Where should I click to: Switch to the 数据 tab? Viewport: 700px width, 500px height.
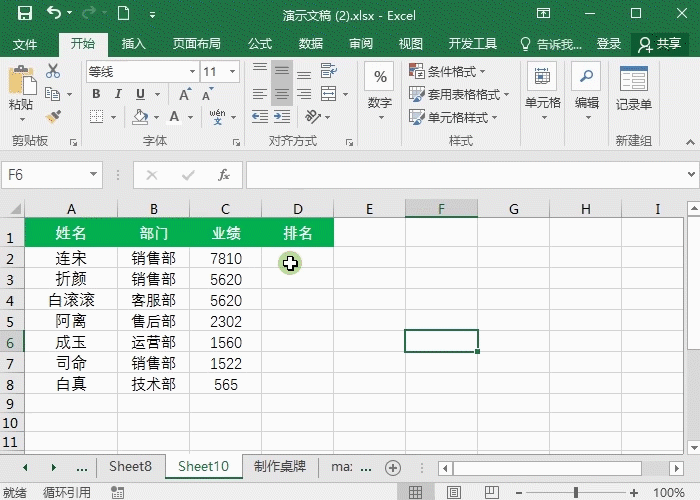pos(311,44)
